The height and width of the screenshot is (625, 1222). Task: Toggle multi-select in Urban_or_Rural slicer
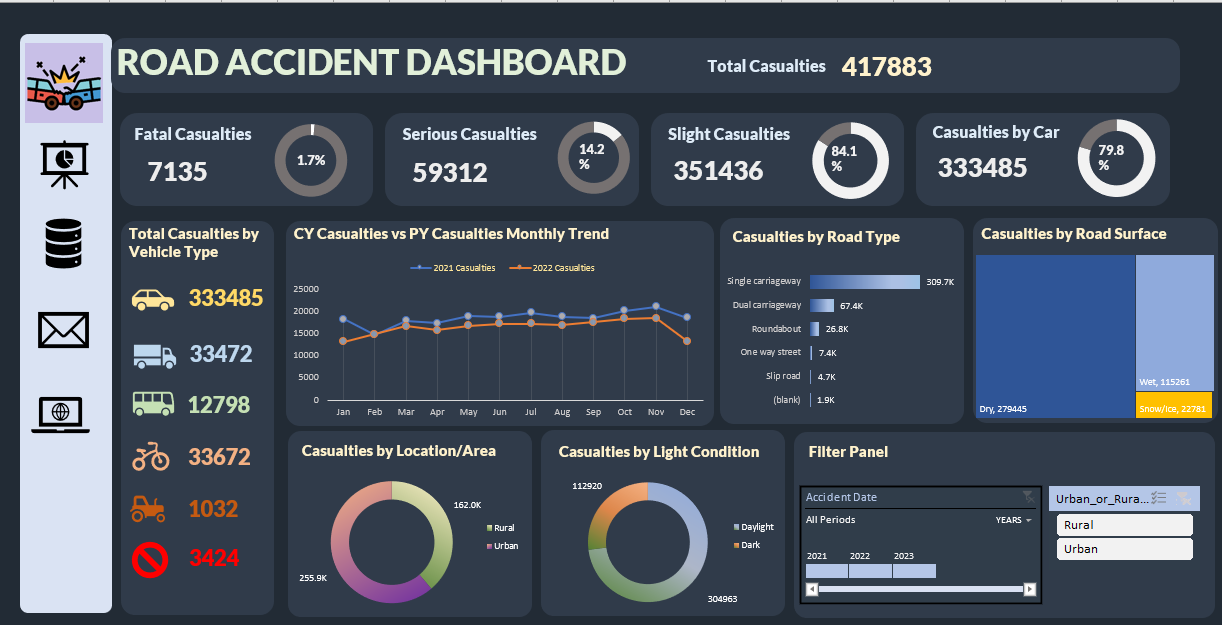point(1160,497)
